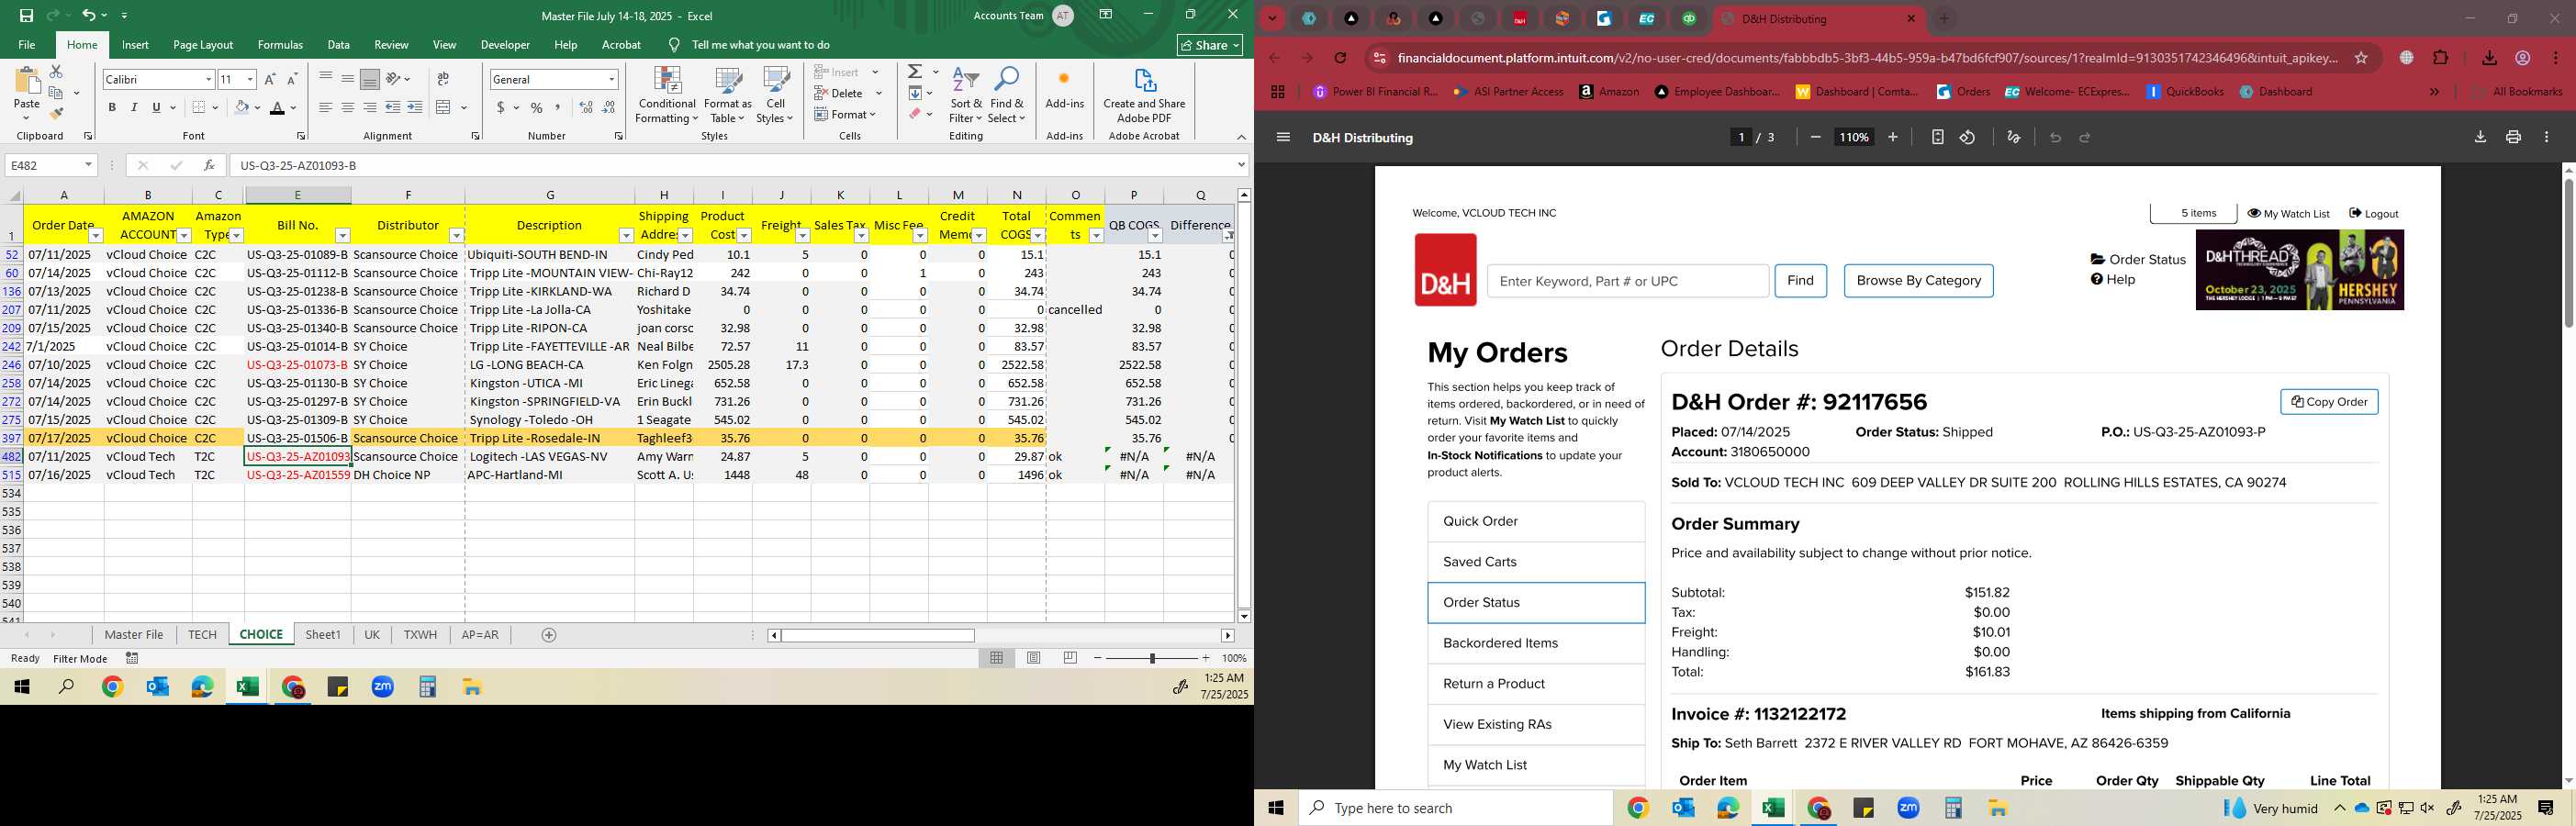Expand the Paste options arrow
Screen dimensions: 2576x826
tap(27, 117)
